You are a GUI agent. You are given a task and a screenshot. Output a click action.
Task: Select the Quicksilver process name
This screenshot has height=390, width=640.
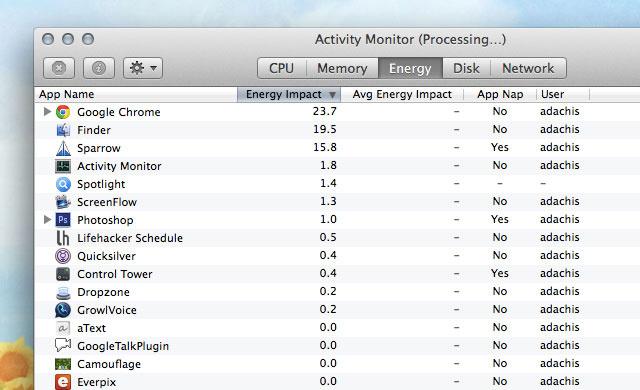click(107, 256)
